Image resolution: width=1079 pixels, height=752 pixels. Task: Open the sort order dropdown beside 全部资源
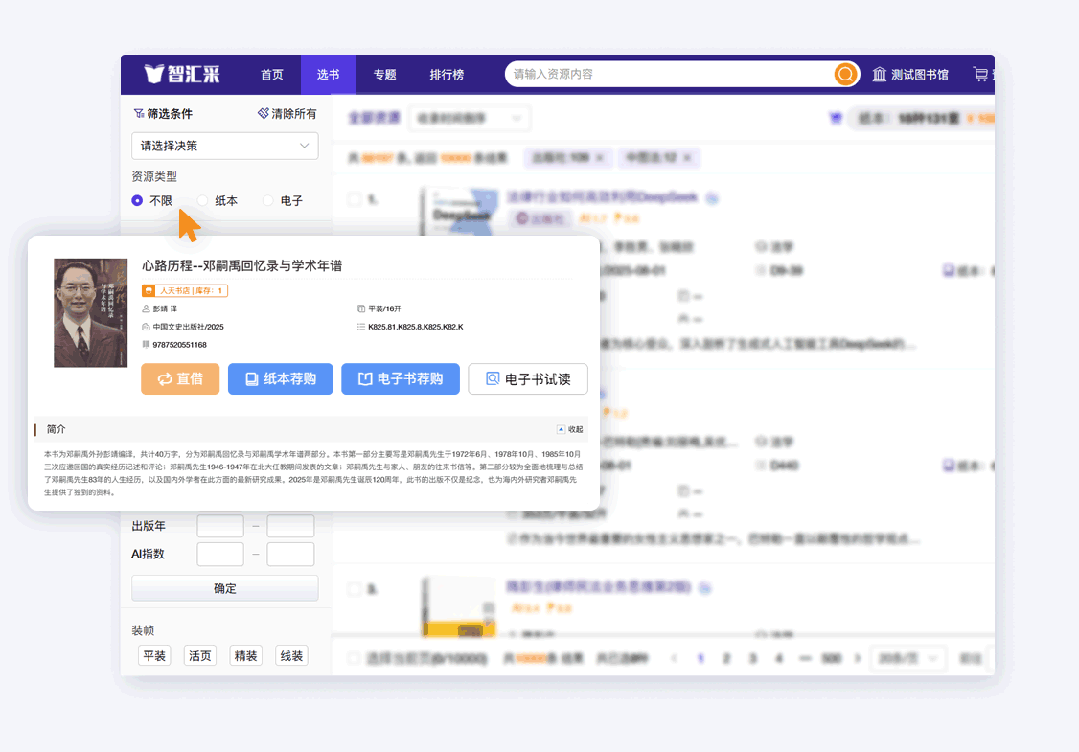pos(469,118)
